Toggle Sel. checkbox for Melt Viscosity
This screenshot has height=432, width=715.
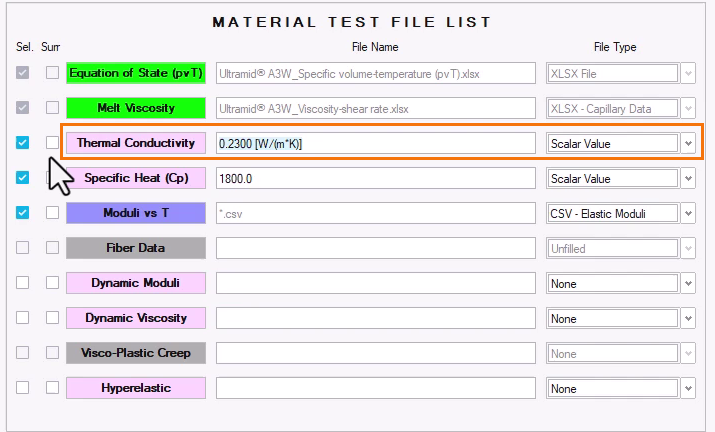pyautogui.click(x=22, y=108)
